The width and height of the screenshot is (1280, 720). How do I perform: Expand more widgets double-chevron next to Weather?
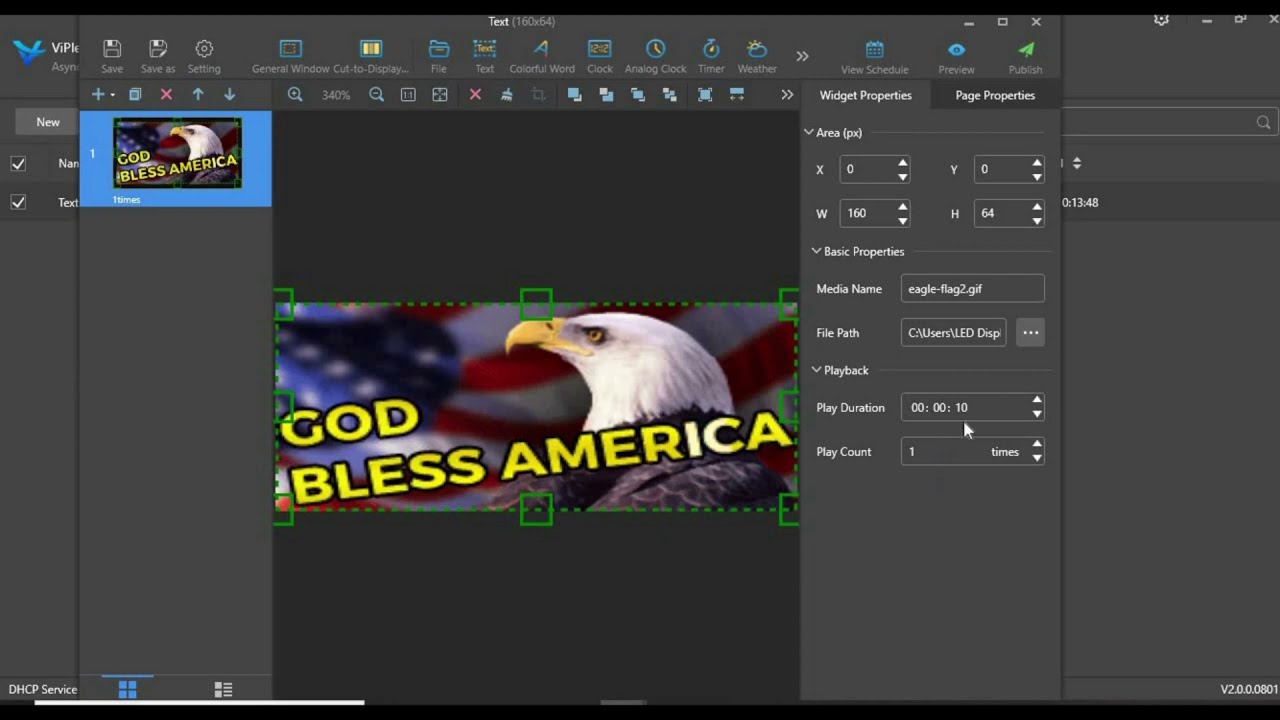pyautogui.click(x=802, y=56)
